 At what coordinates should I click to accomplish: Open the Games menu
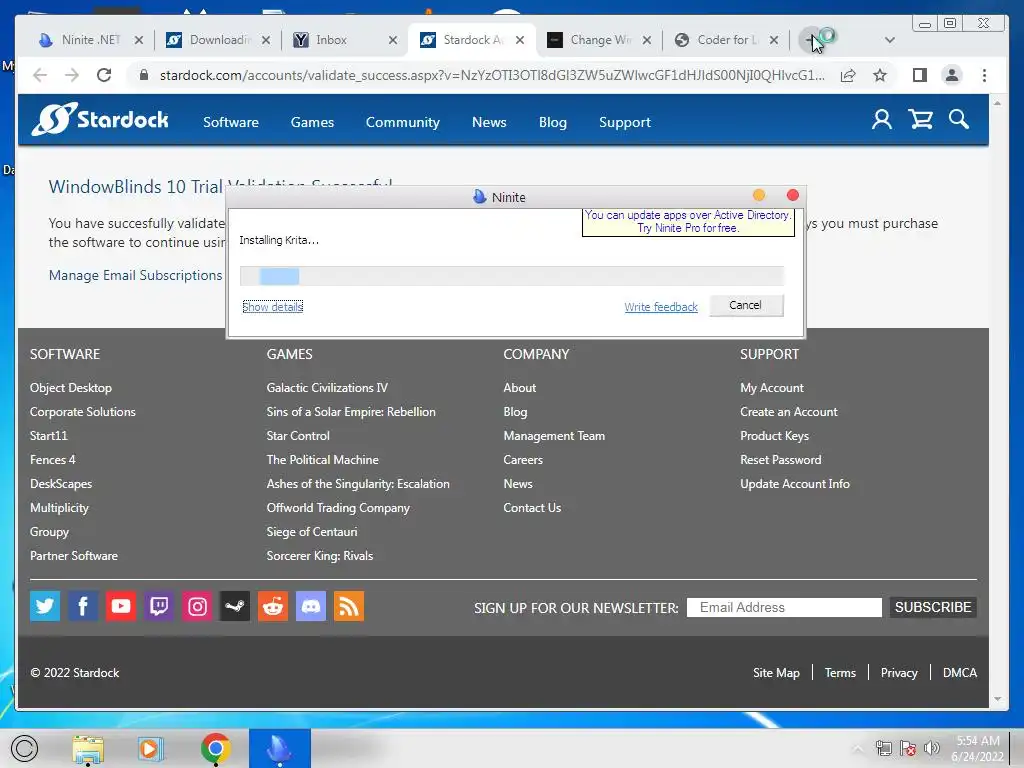pos(312,122)
